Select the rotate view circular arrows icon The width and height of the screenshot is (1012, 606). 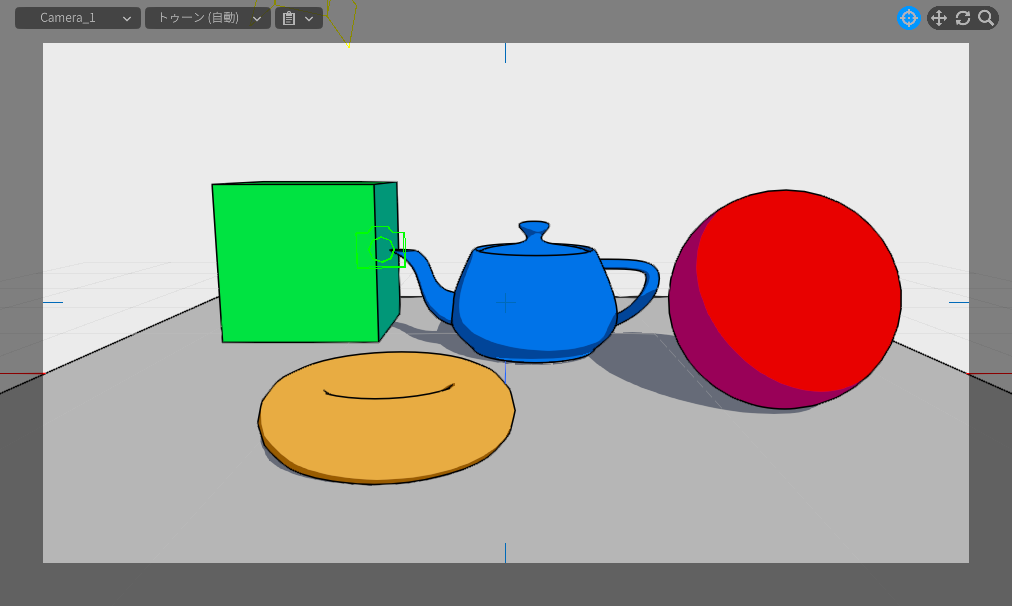pos(963,18)
